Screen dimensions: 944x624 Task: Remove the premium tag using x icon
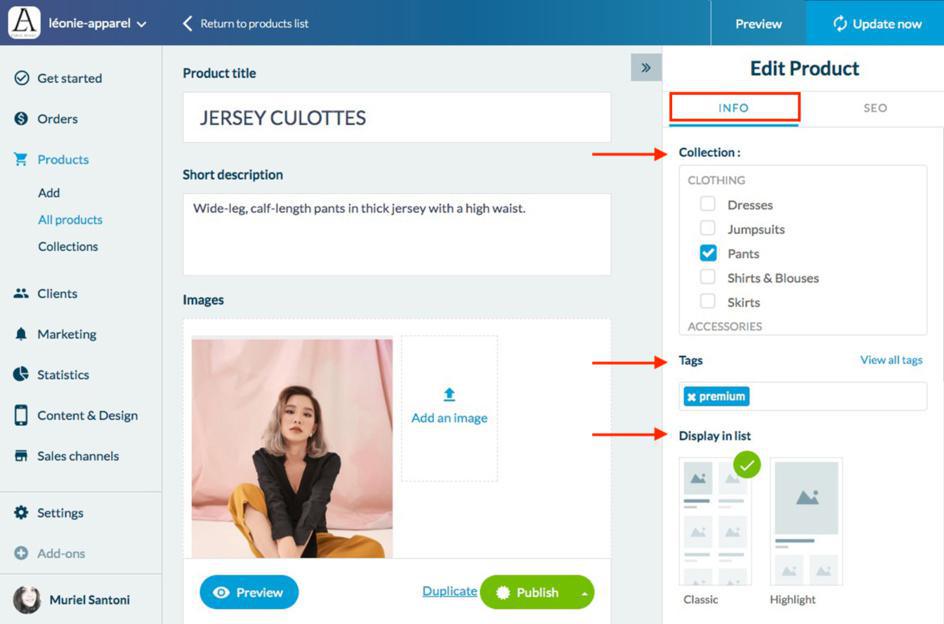click(x=691, y=397)
